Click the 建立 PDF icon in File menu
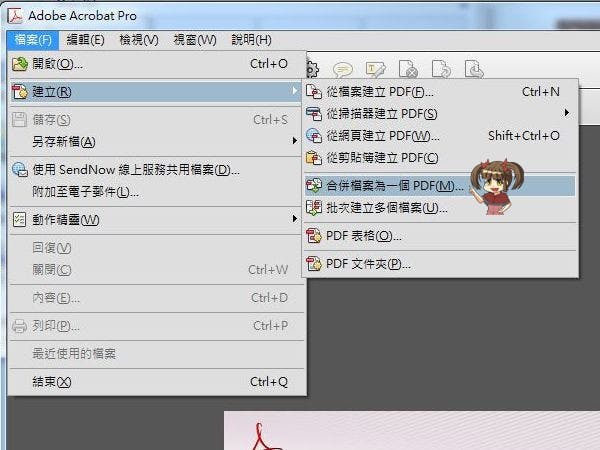600x450 pixels. click(20, 92)
